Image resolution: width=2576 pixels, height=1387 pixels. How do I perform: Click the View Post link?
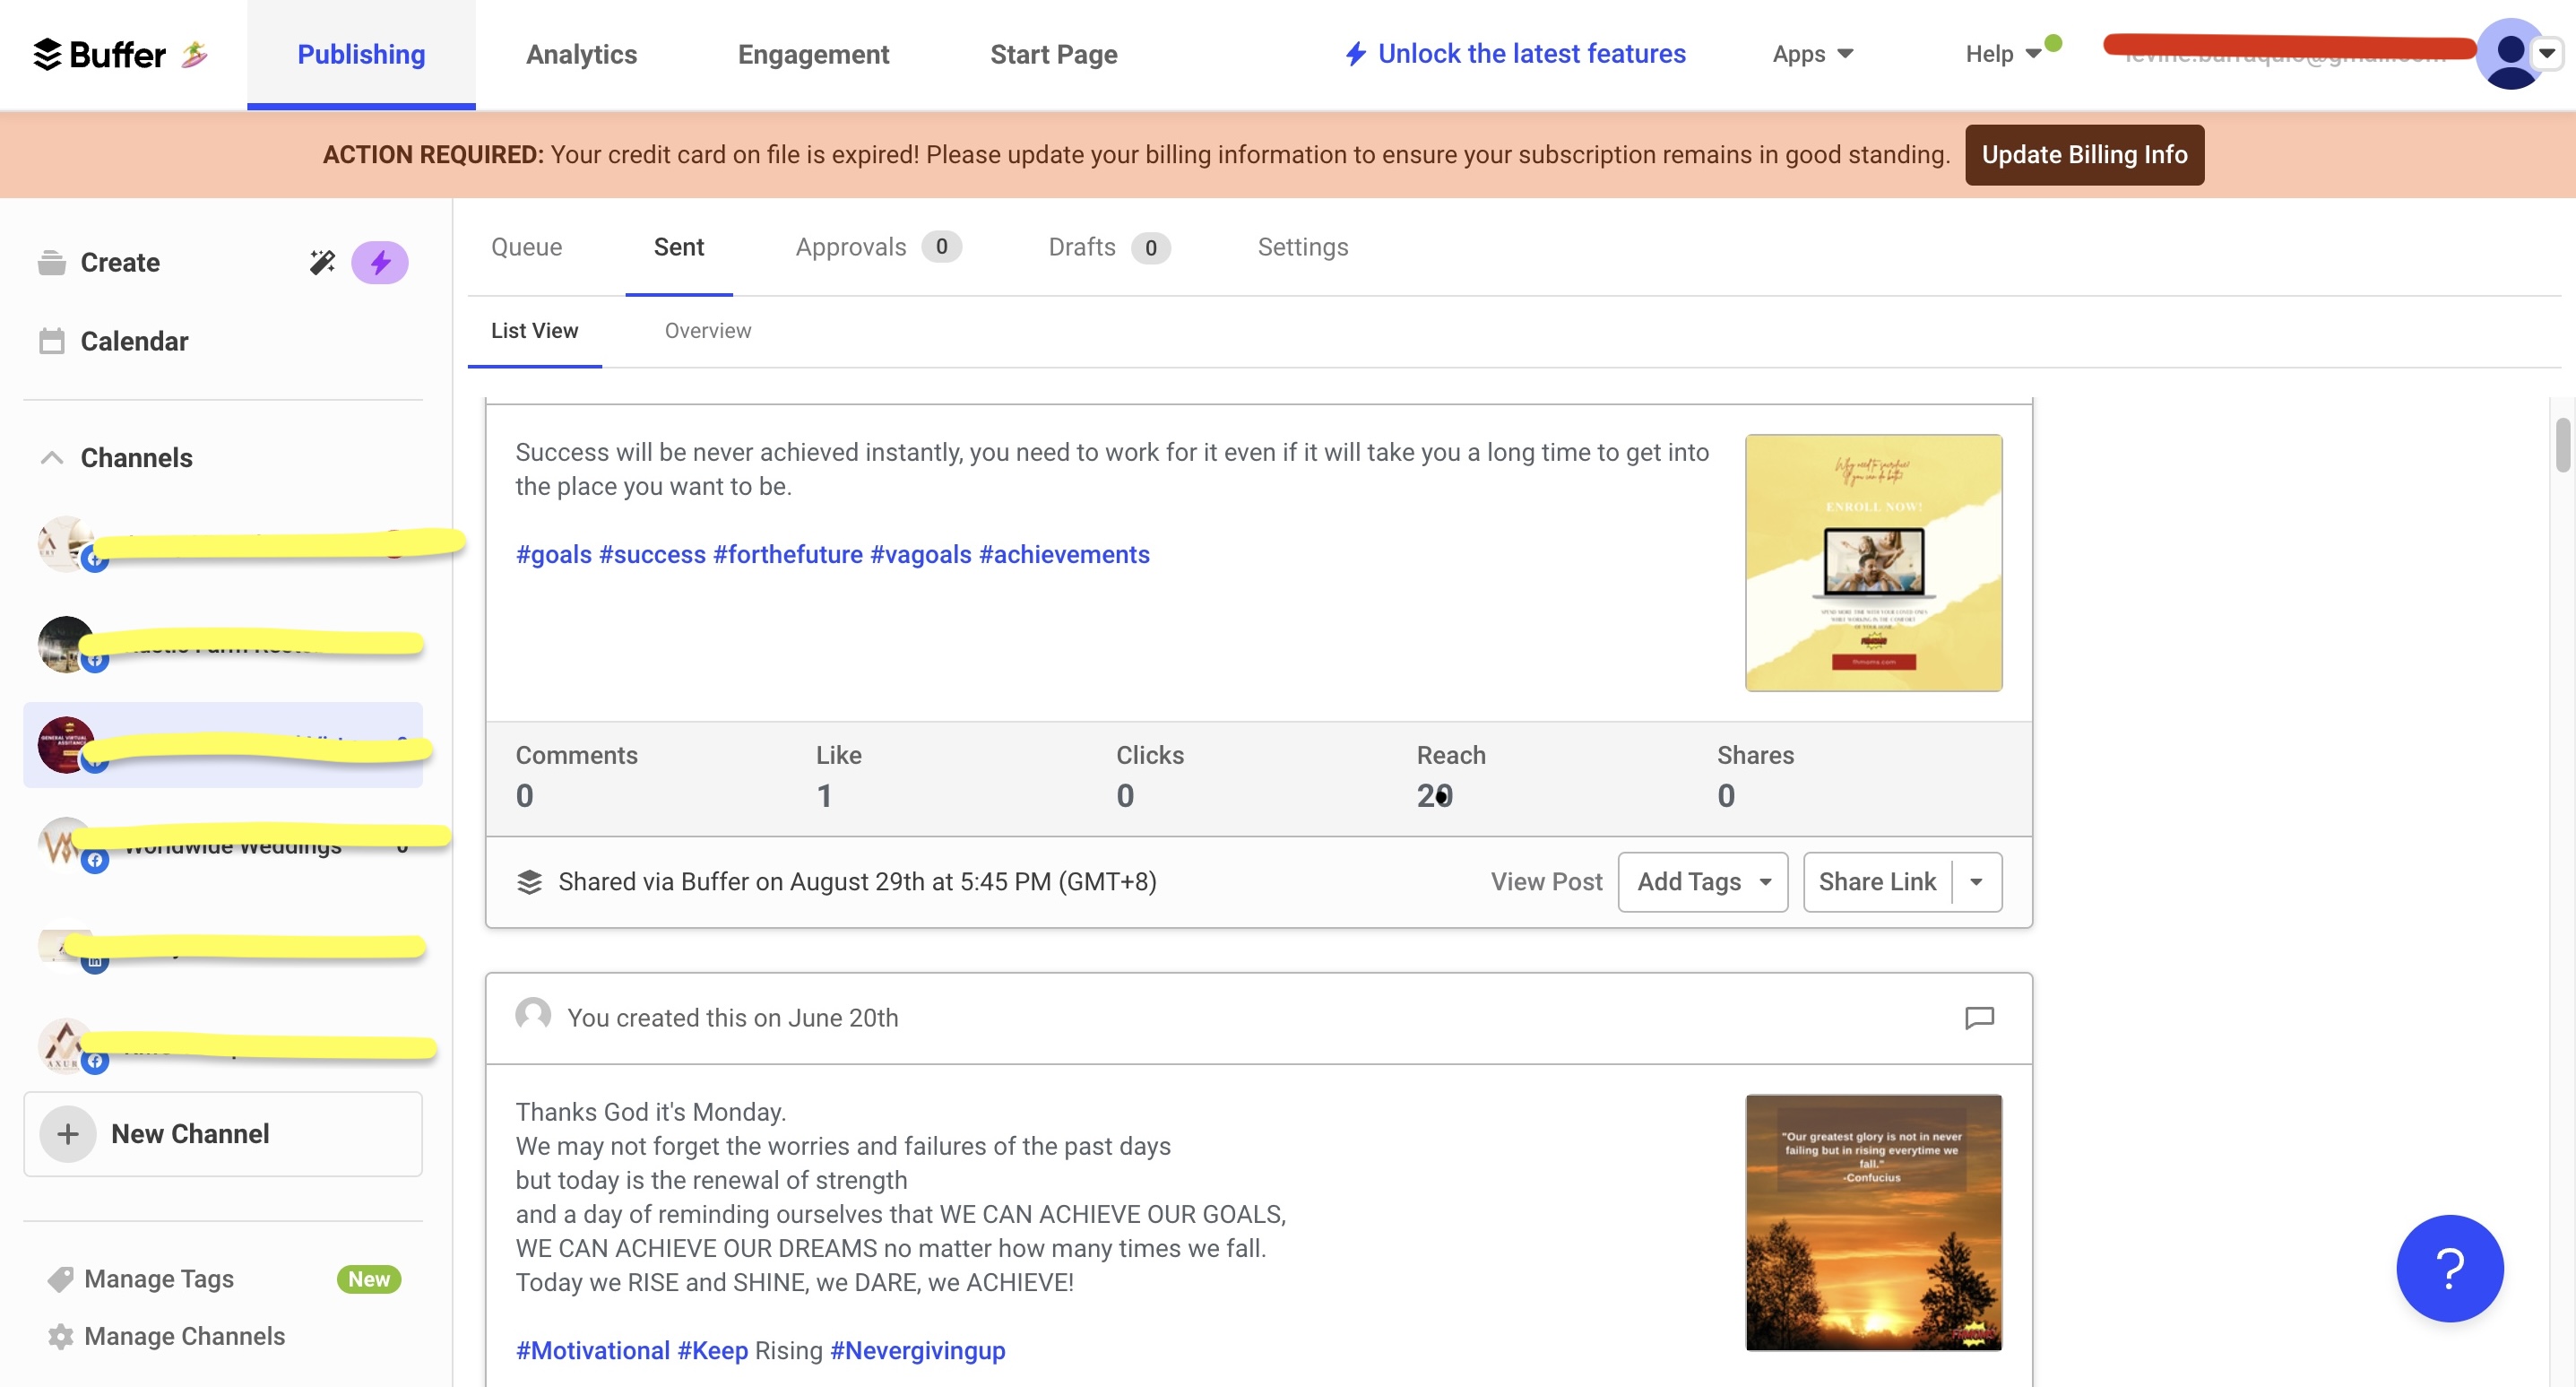(x=1546, y=881)
